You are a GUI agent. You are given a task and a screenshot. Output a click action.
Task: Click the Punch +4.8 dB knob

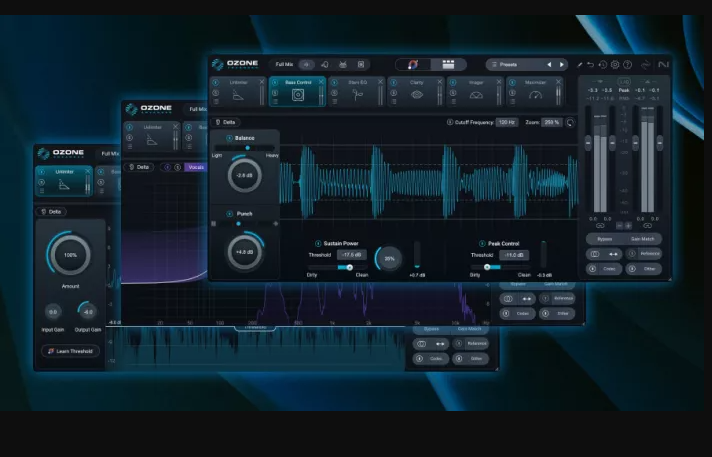pyautogui.click(x=245, y=252)
